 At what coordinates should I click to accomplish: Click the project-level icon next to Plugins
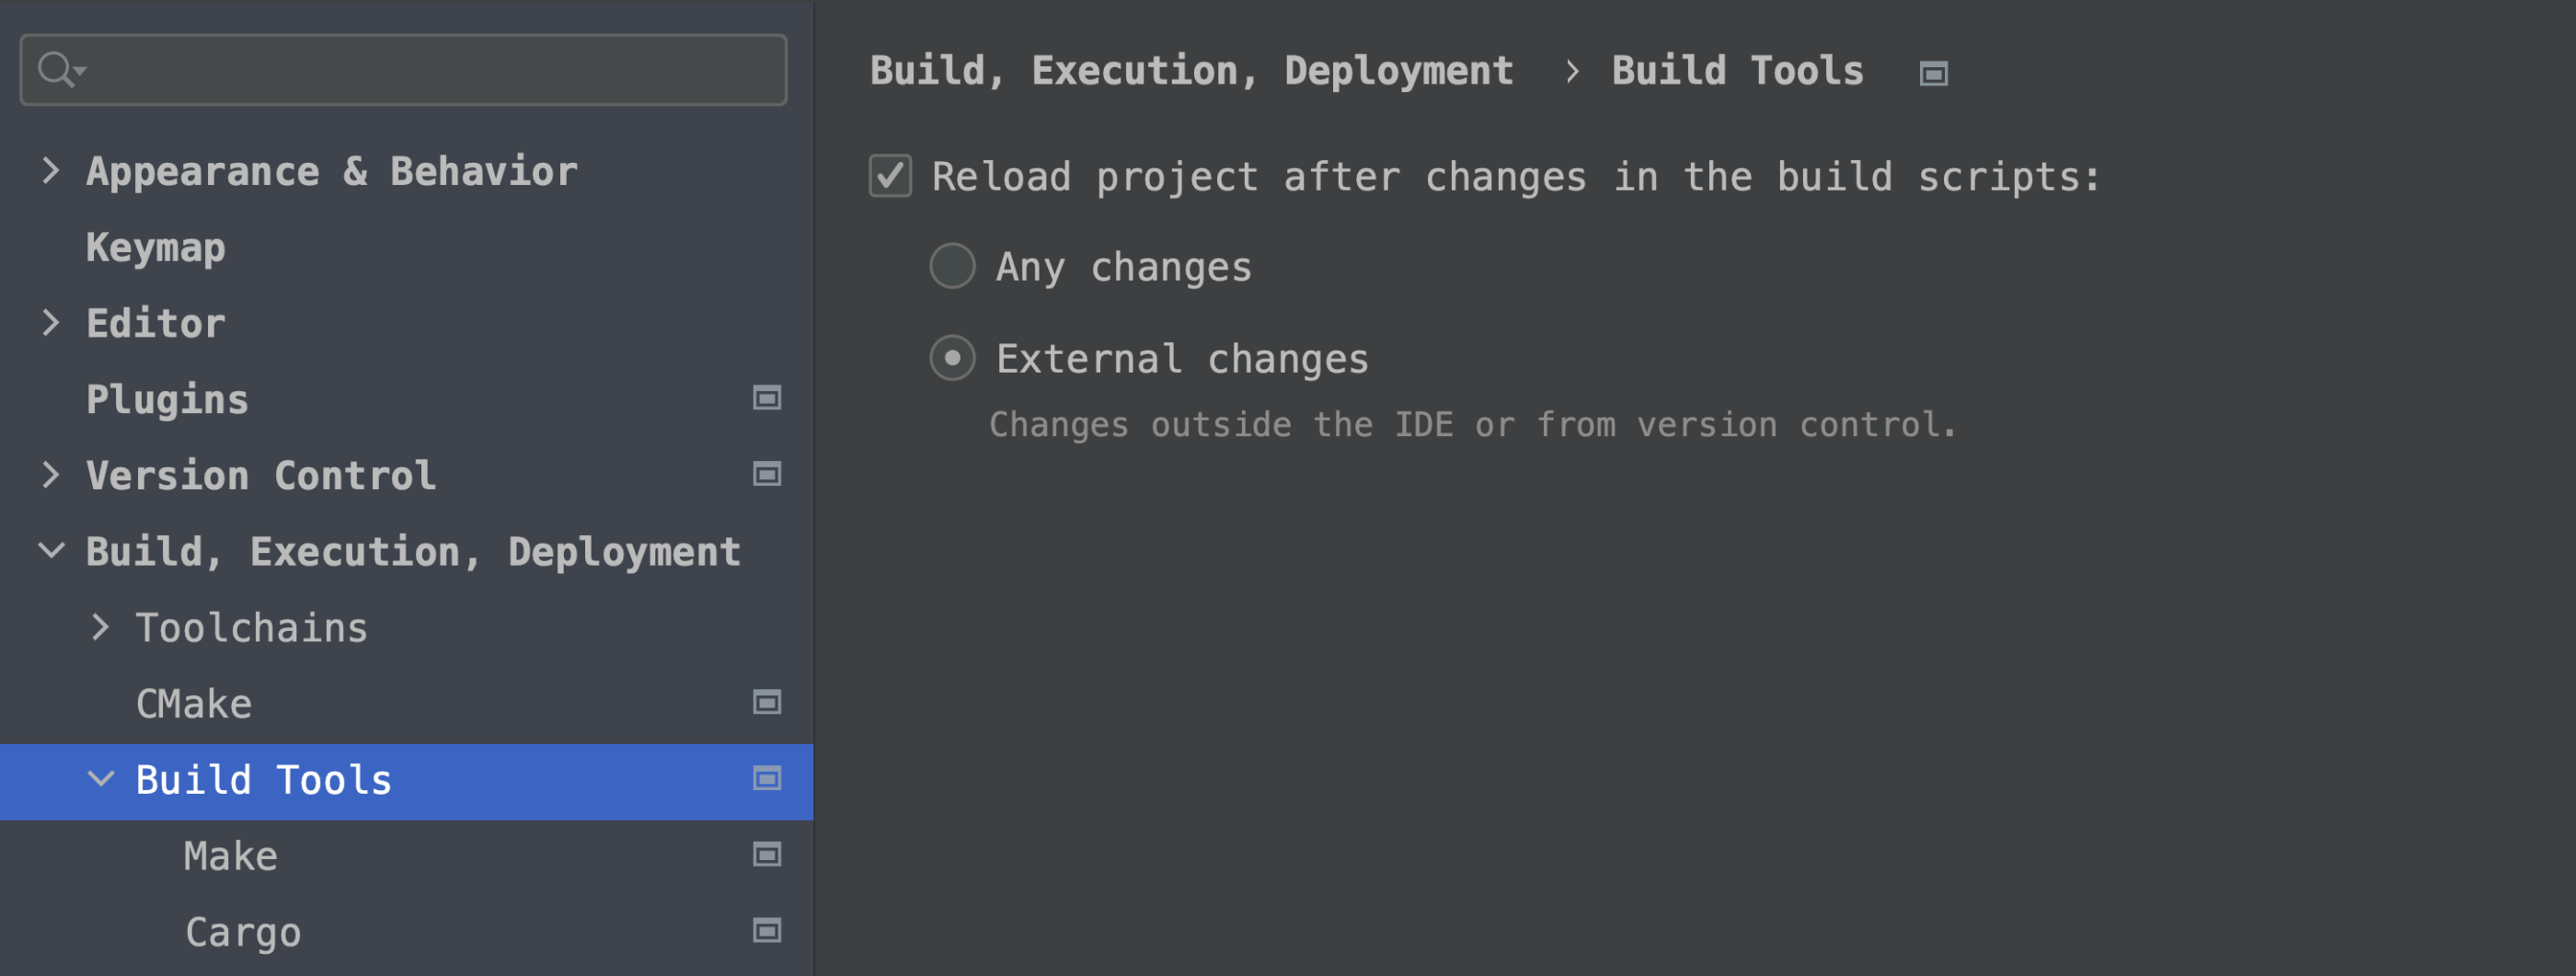point(767,398)
